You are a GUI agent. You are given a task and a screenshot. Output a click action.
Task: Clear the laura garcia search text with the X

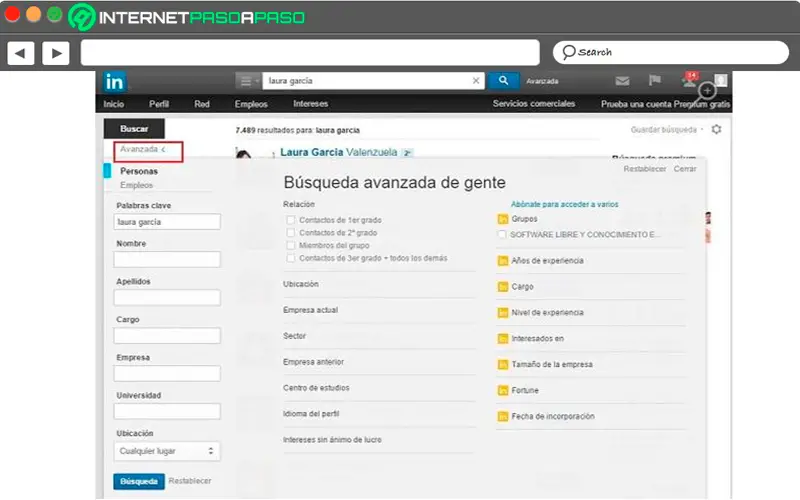click(476, 81)
